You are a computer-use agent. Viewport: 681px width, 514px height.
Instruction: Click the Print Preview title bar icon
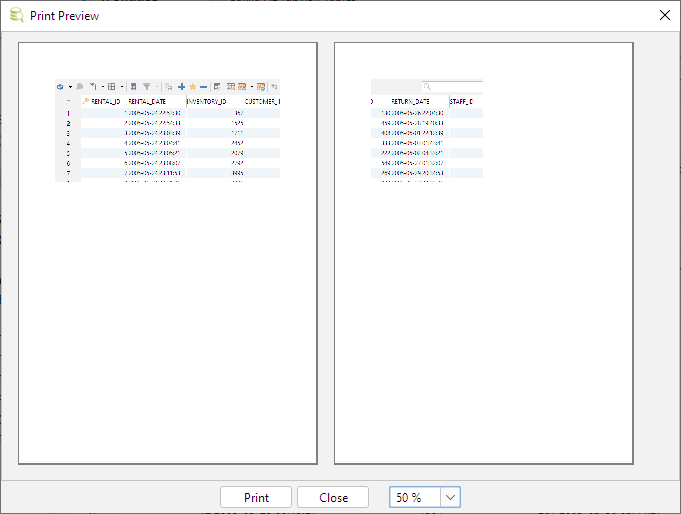click(x=16, y=16)
